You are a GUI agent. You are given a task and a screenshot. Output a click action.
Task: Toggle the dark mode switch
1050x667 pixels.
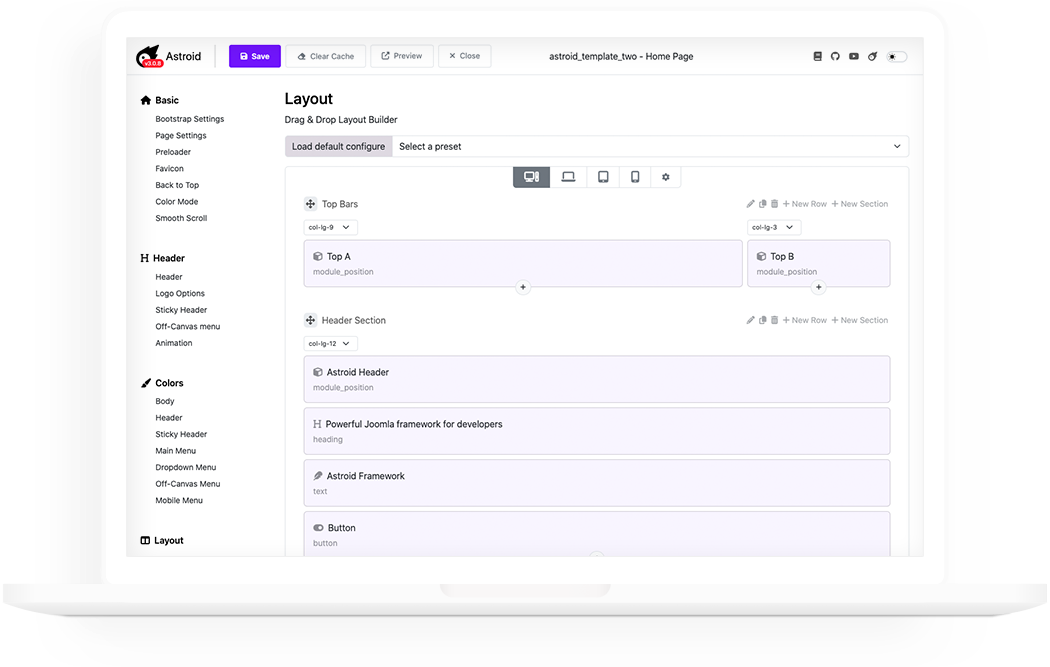896,56
